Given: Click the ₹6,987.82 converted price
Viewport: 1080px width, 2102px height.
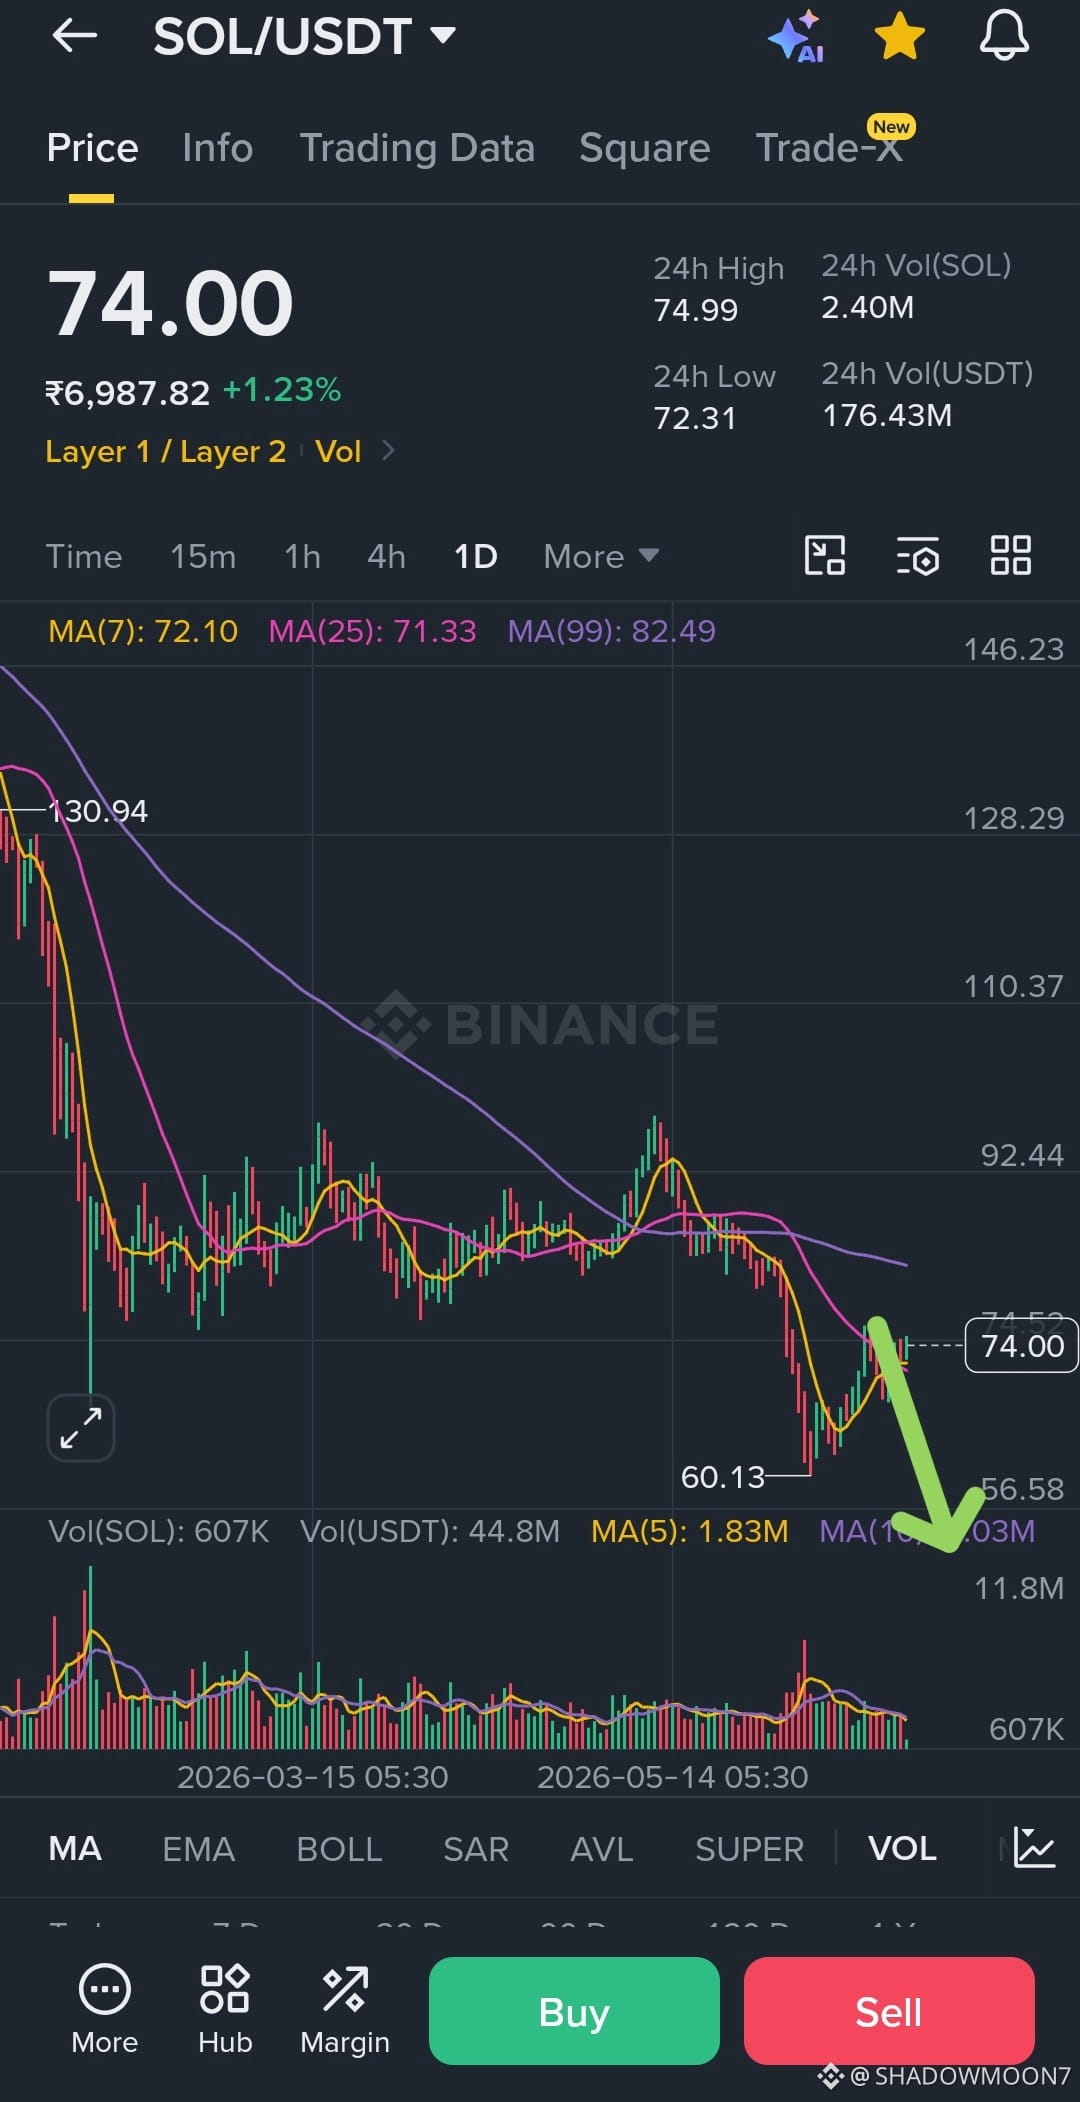Looking at the screenshot, I should pos(128,393).
